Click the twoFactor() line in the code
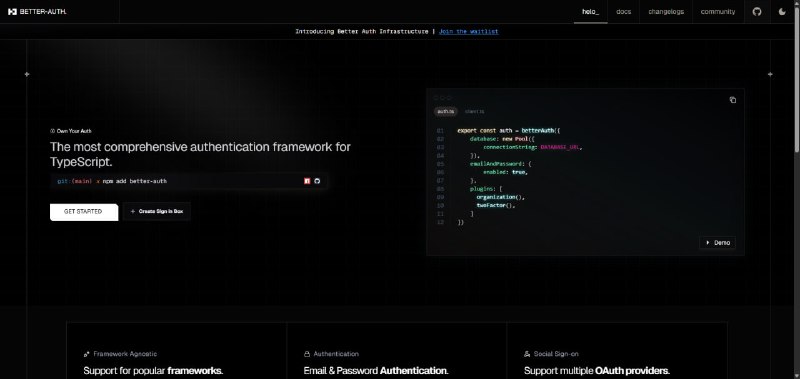The height and width of the screenshot is (379, 800). click(x=496, y=206)
